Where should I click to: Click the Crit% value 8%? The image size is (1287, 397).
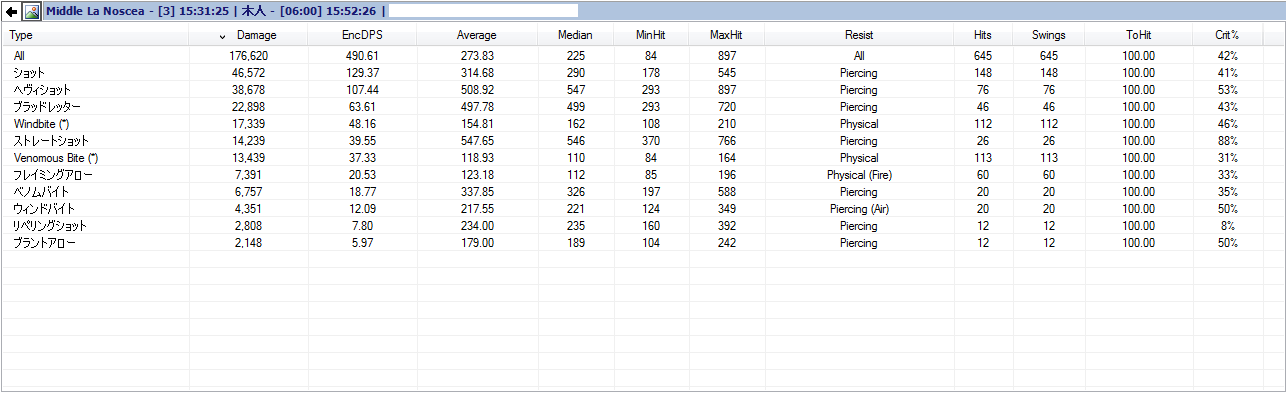tap(1228, 226)
